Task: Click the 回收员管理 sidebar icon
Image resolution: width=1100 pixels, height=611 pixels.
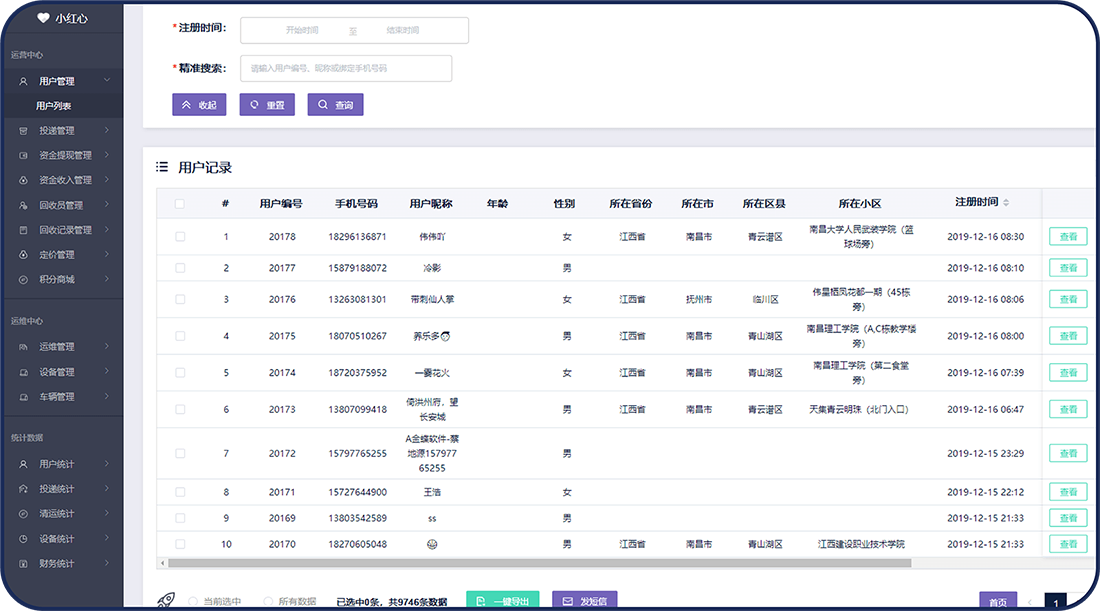Action: coord(23,206)
